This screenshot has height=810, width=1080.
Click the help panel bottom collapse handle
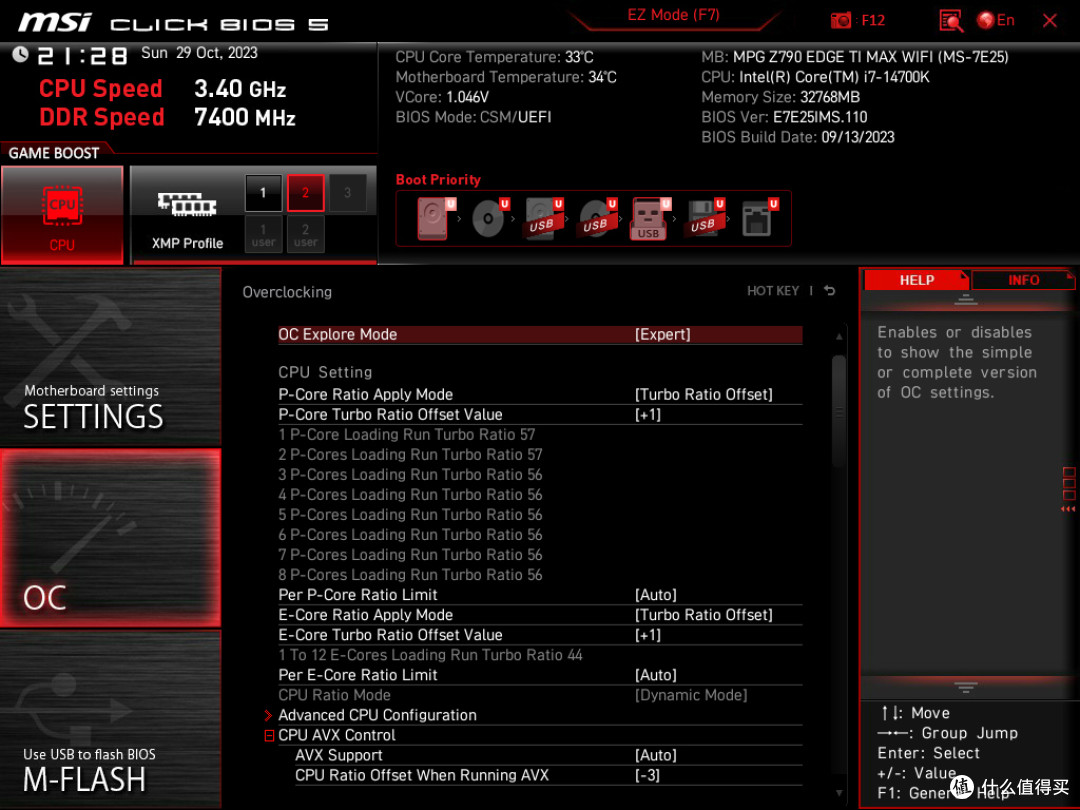point(966,687)
